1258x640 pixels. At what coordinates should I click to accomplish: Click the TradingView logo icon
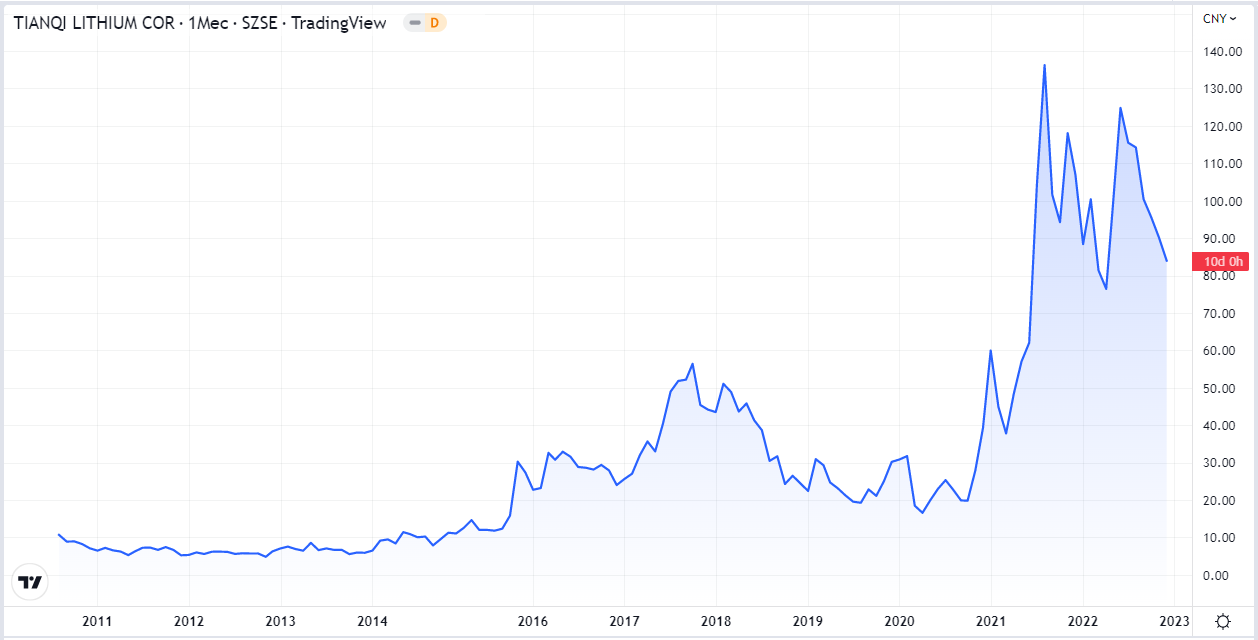pos(31,582)
